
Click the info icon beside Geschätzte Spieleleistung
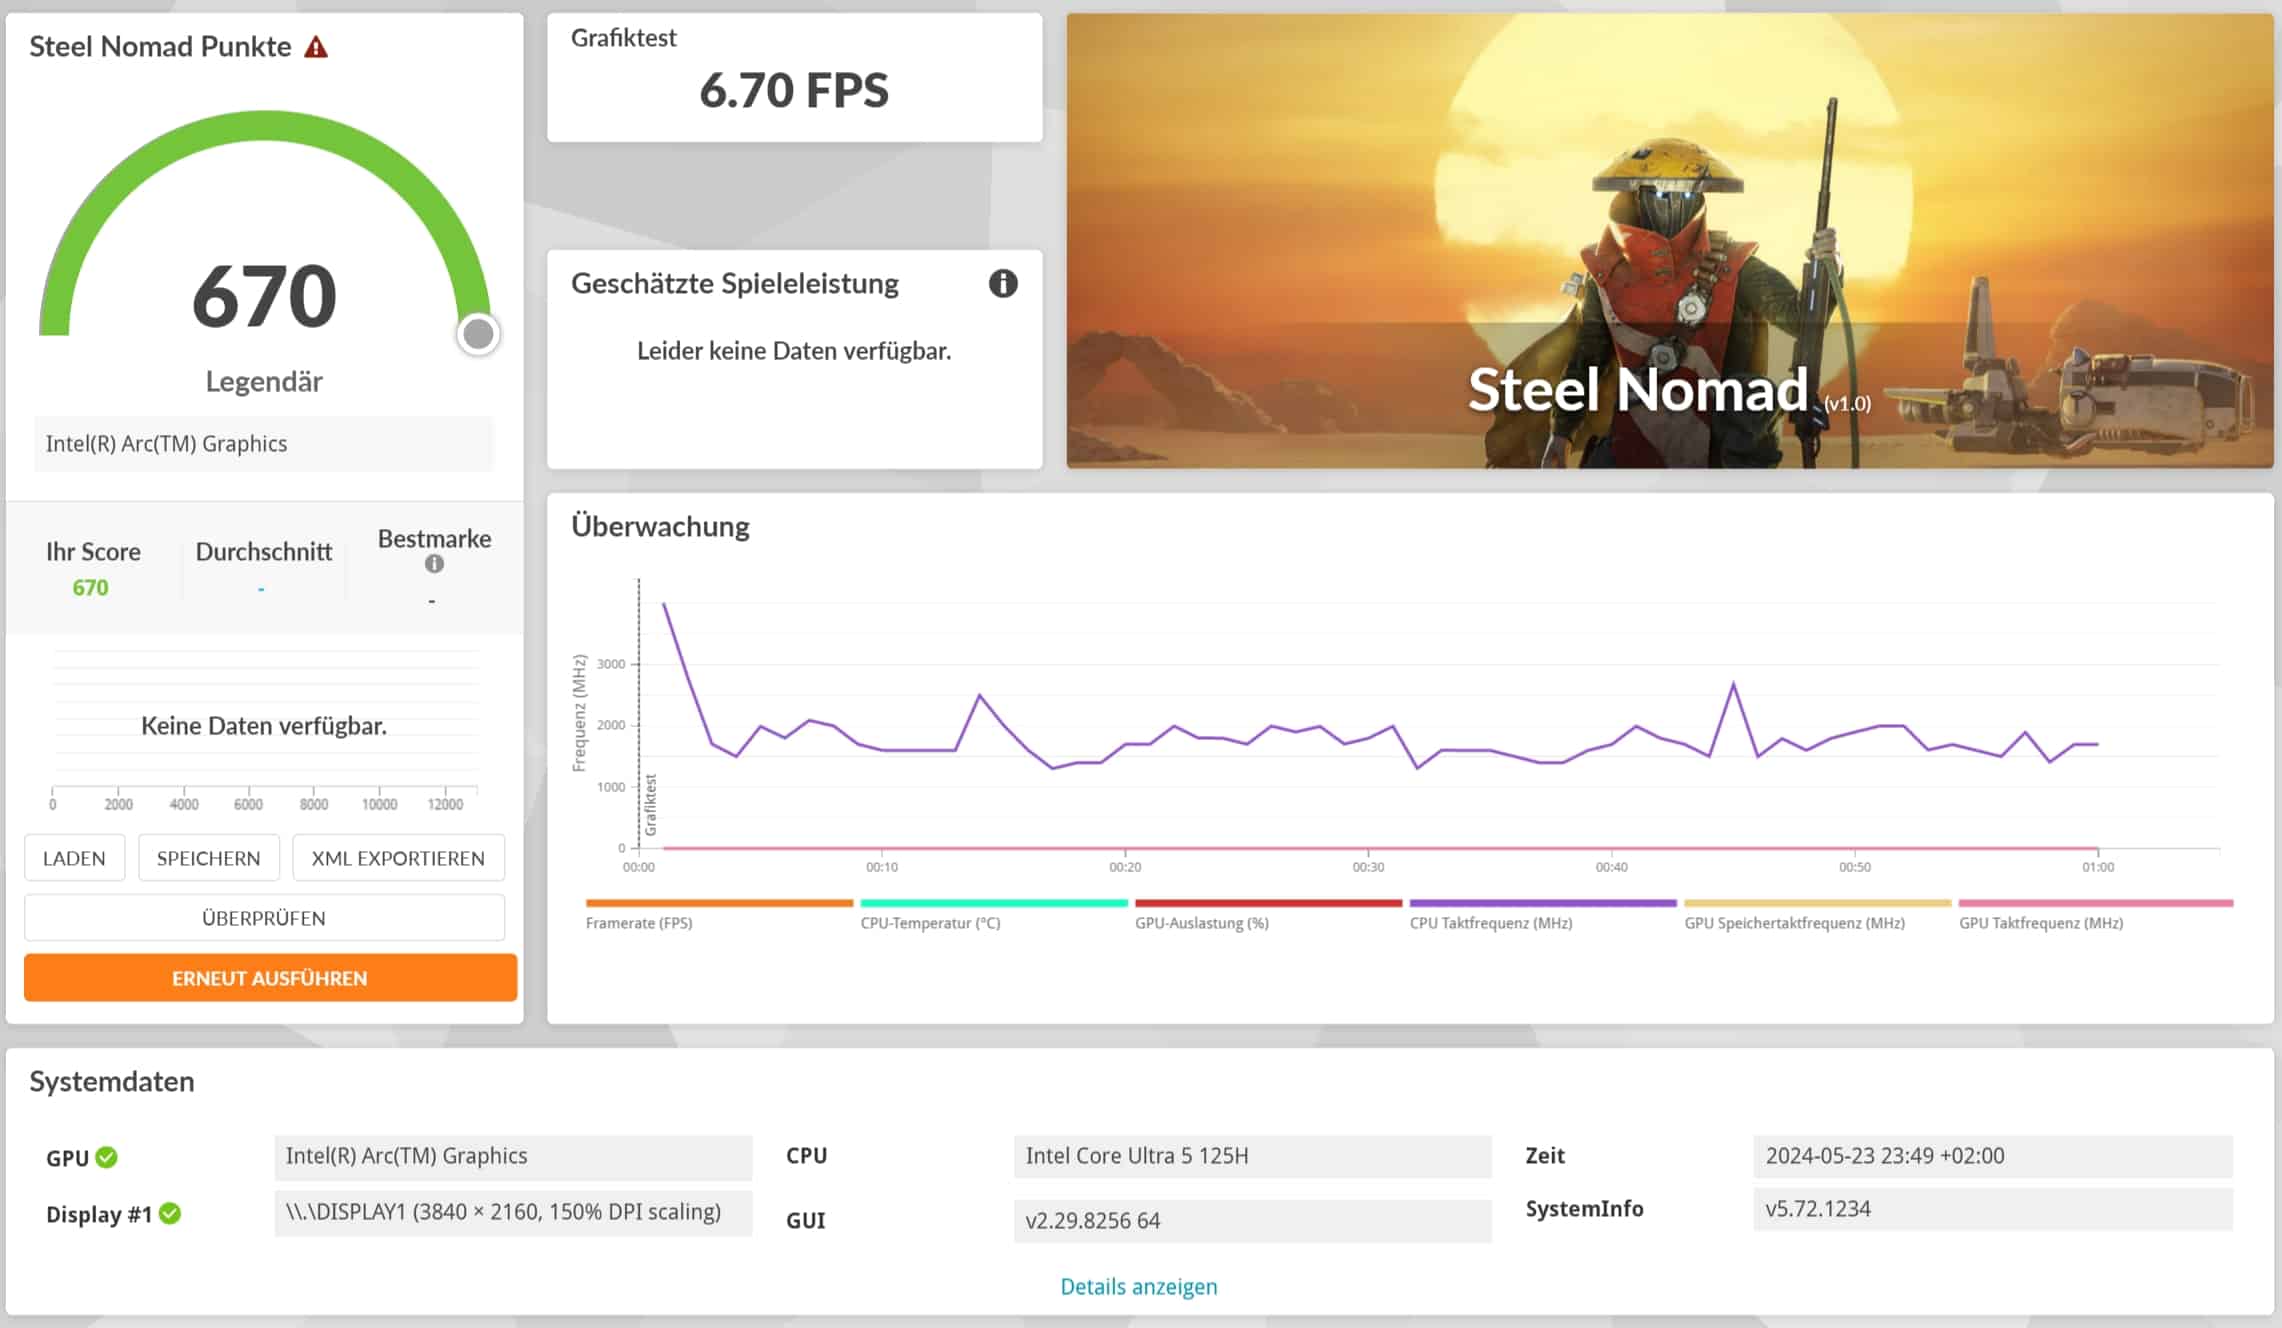click(1003, 284)
